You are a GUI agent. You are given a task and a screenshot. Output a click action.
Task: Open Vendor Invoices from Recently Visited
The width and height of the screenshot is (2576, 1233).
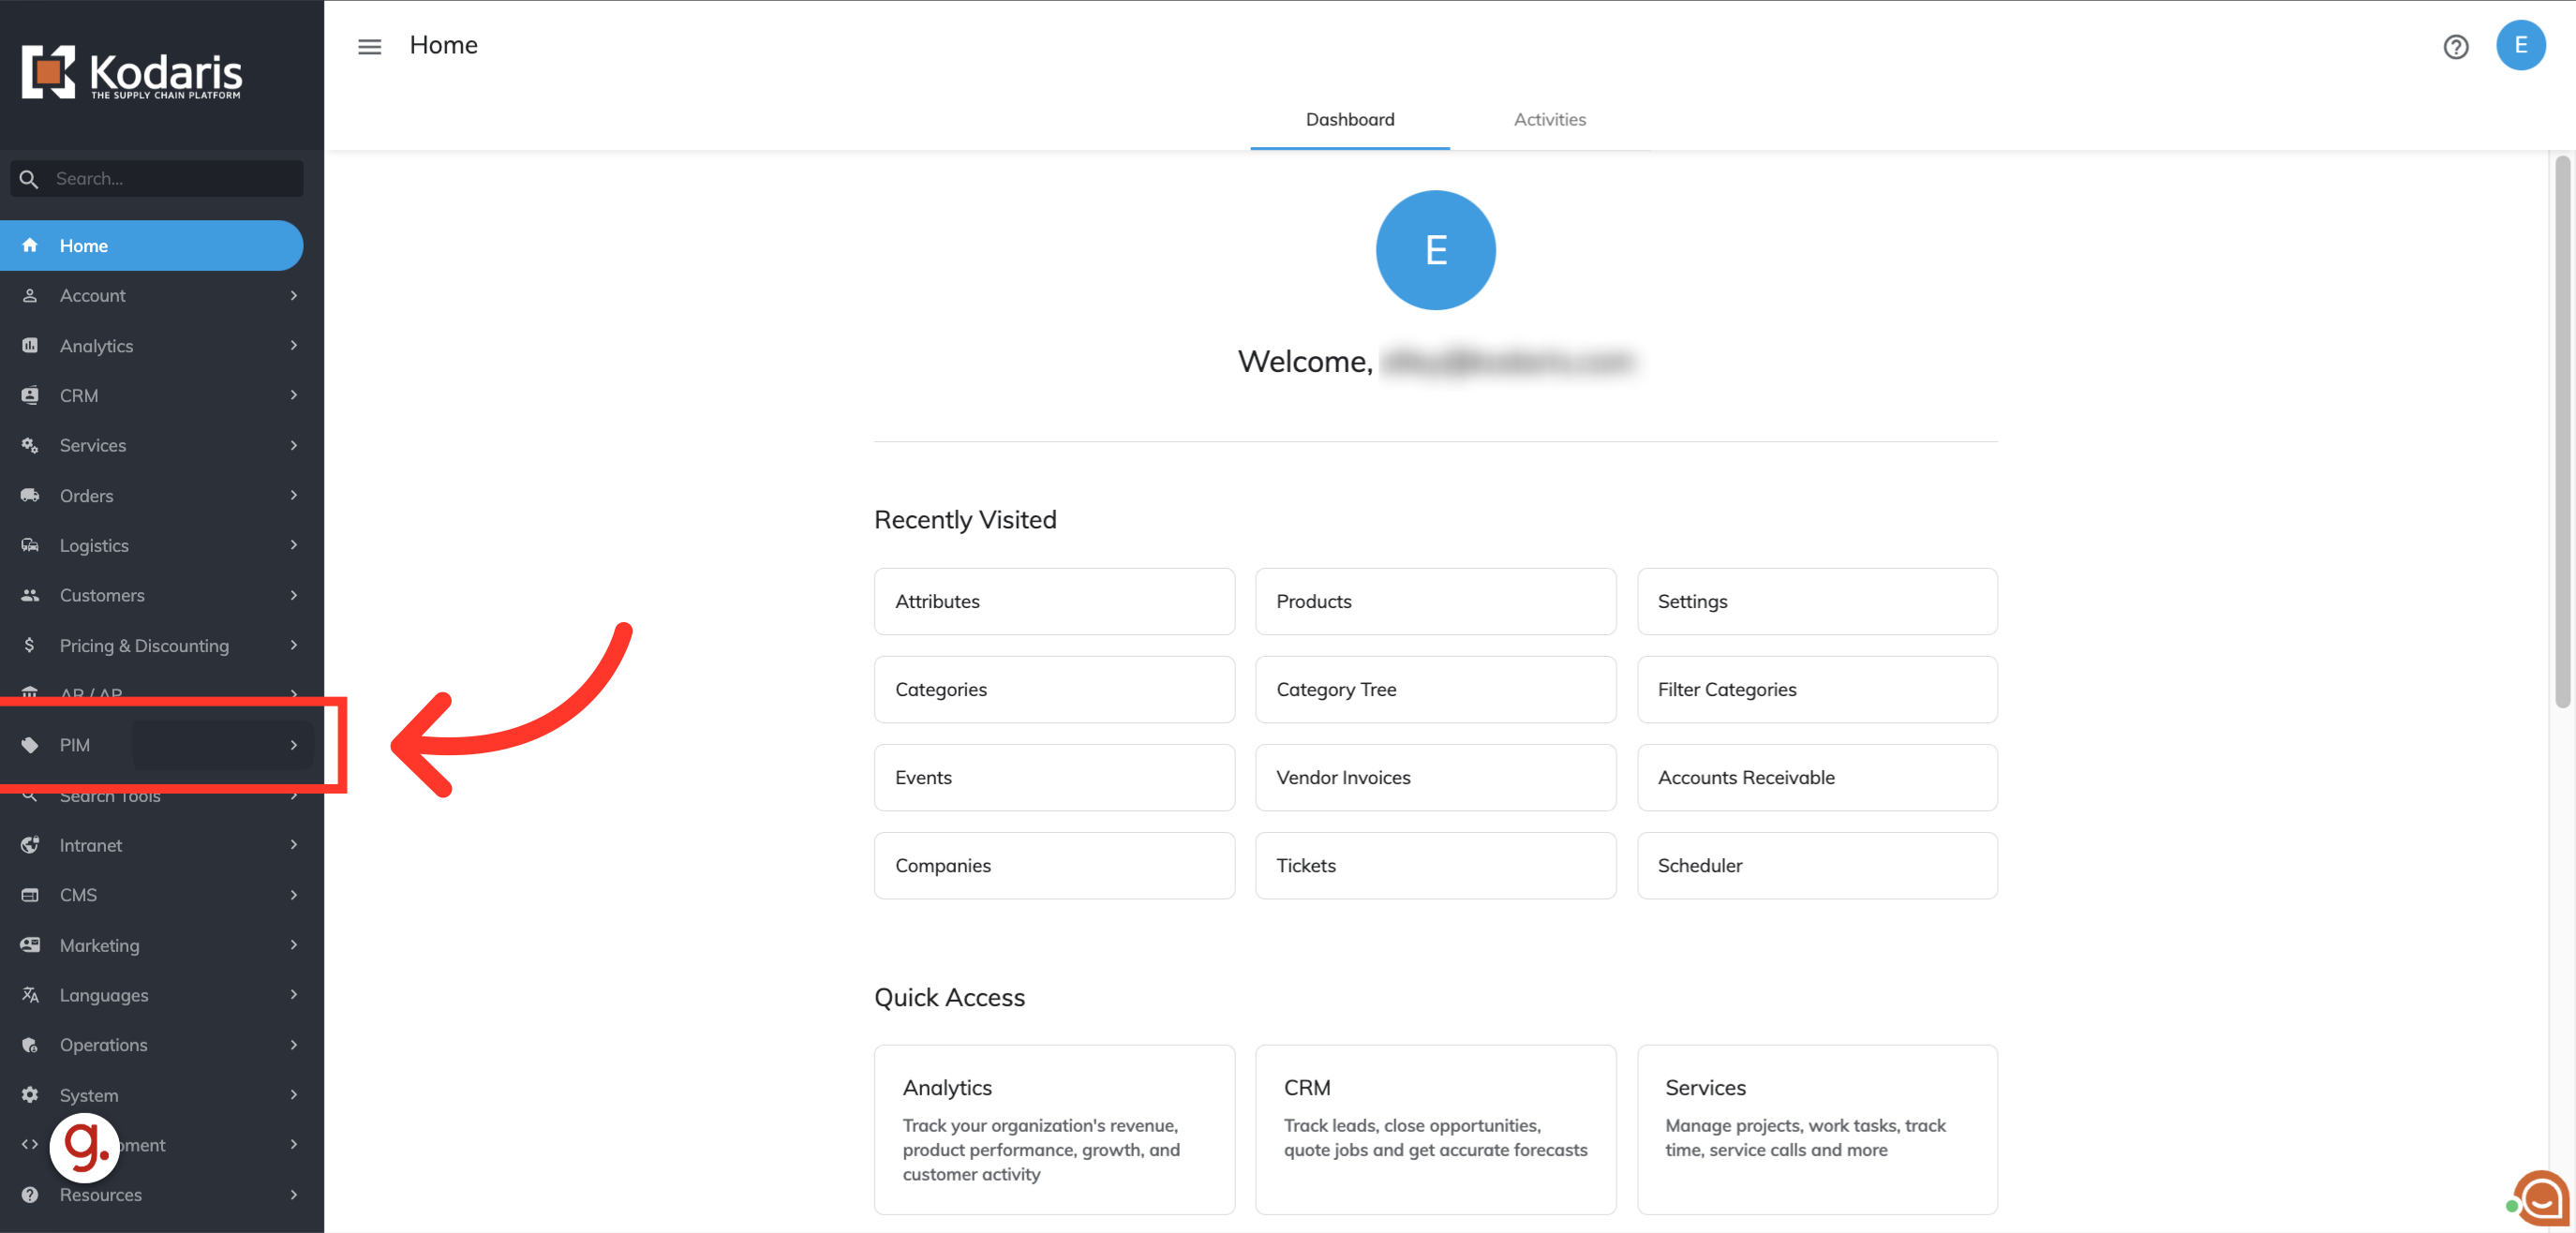pos(1434,777)
